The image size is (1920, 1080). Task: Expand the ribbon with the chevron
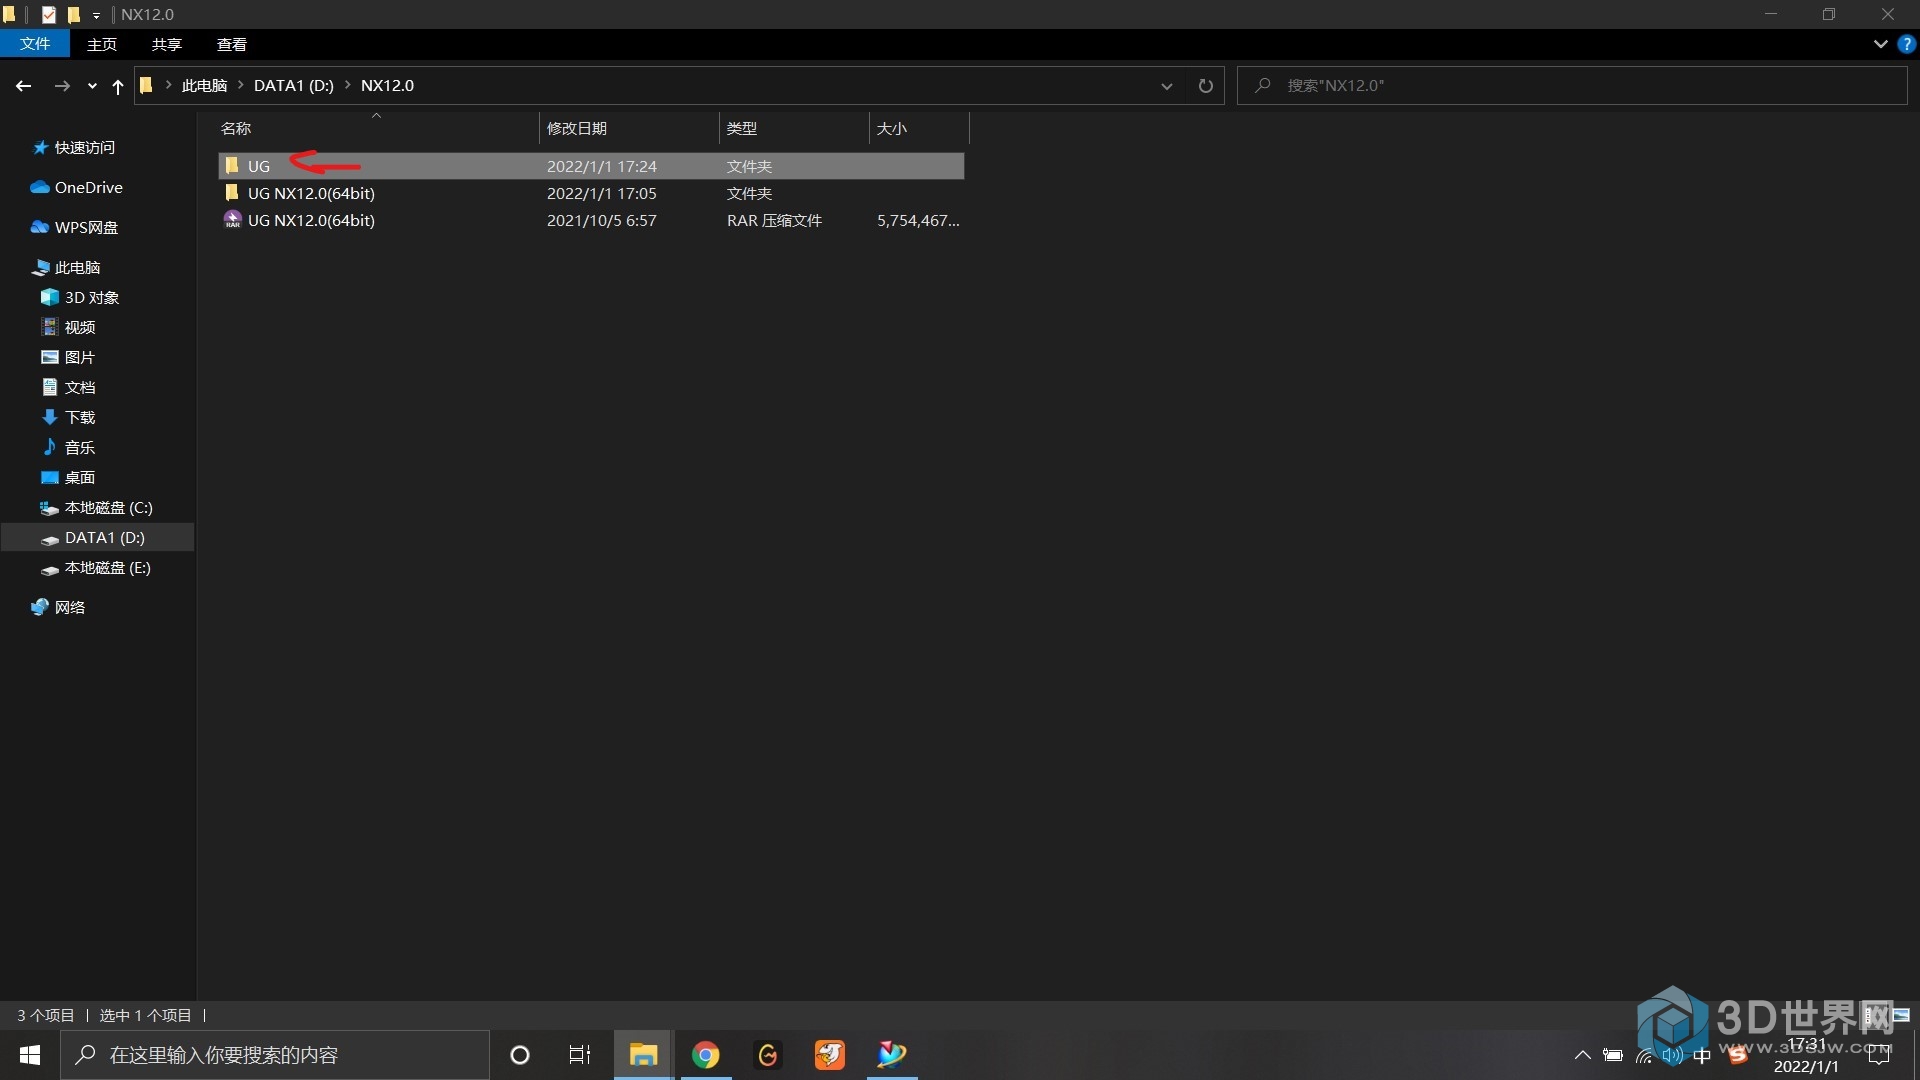(1880, 44)
